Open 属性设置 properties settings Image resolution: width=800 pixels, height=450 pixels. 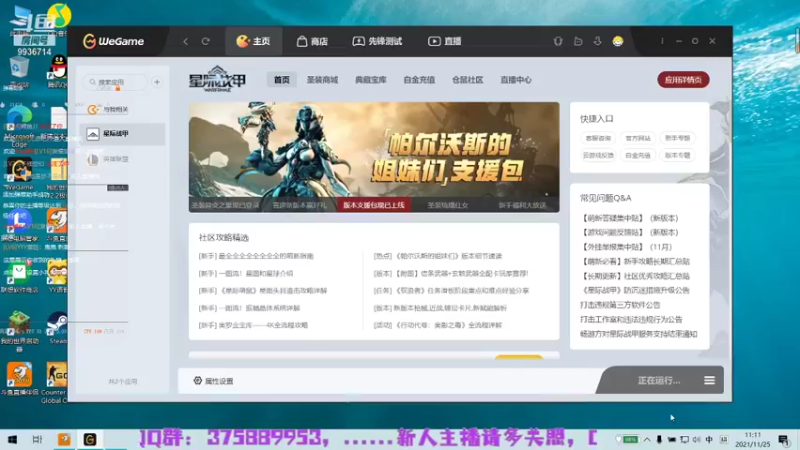[x=213, y=381]
